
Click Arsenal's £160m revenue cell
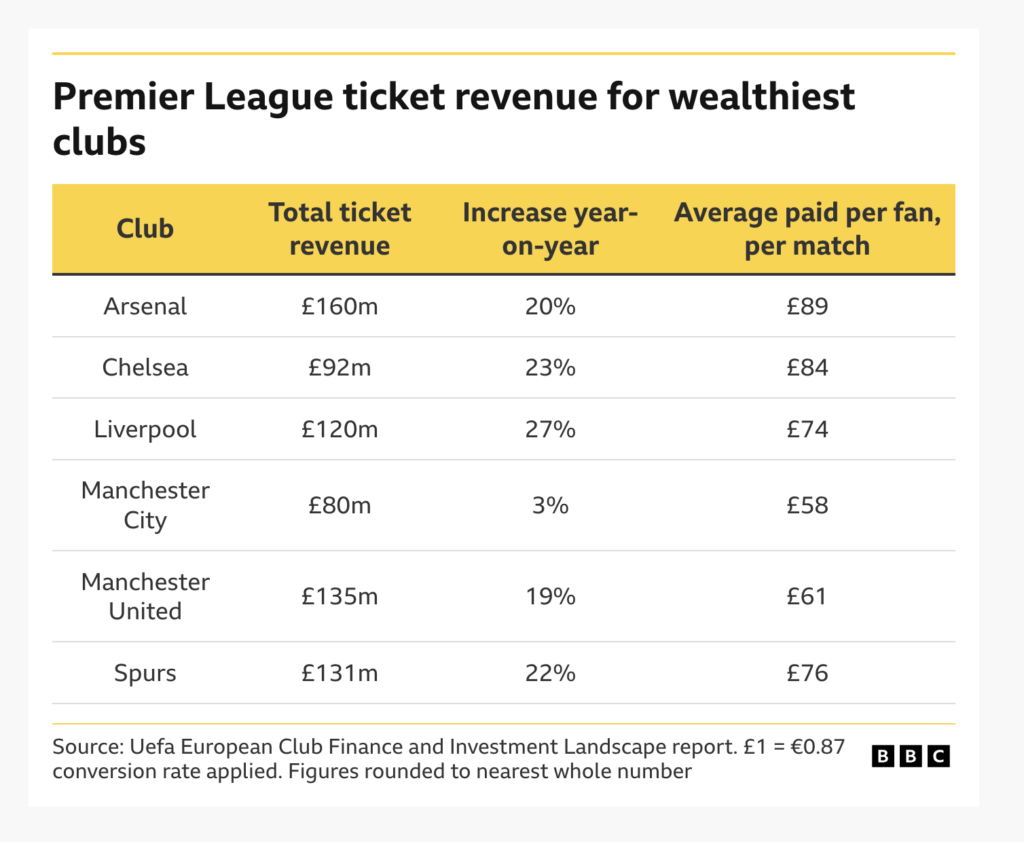tap(339, 306)
